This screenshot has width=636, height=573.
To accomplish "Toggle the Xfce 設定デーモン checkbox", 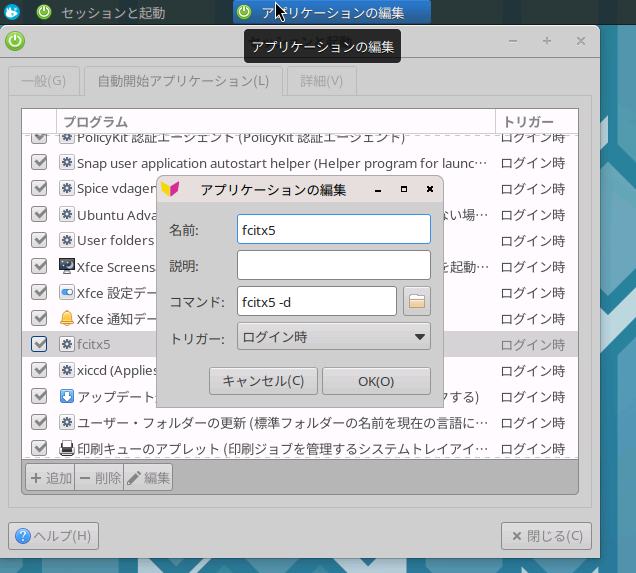I will pos(39,292).
